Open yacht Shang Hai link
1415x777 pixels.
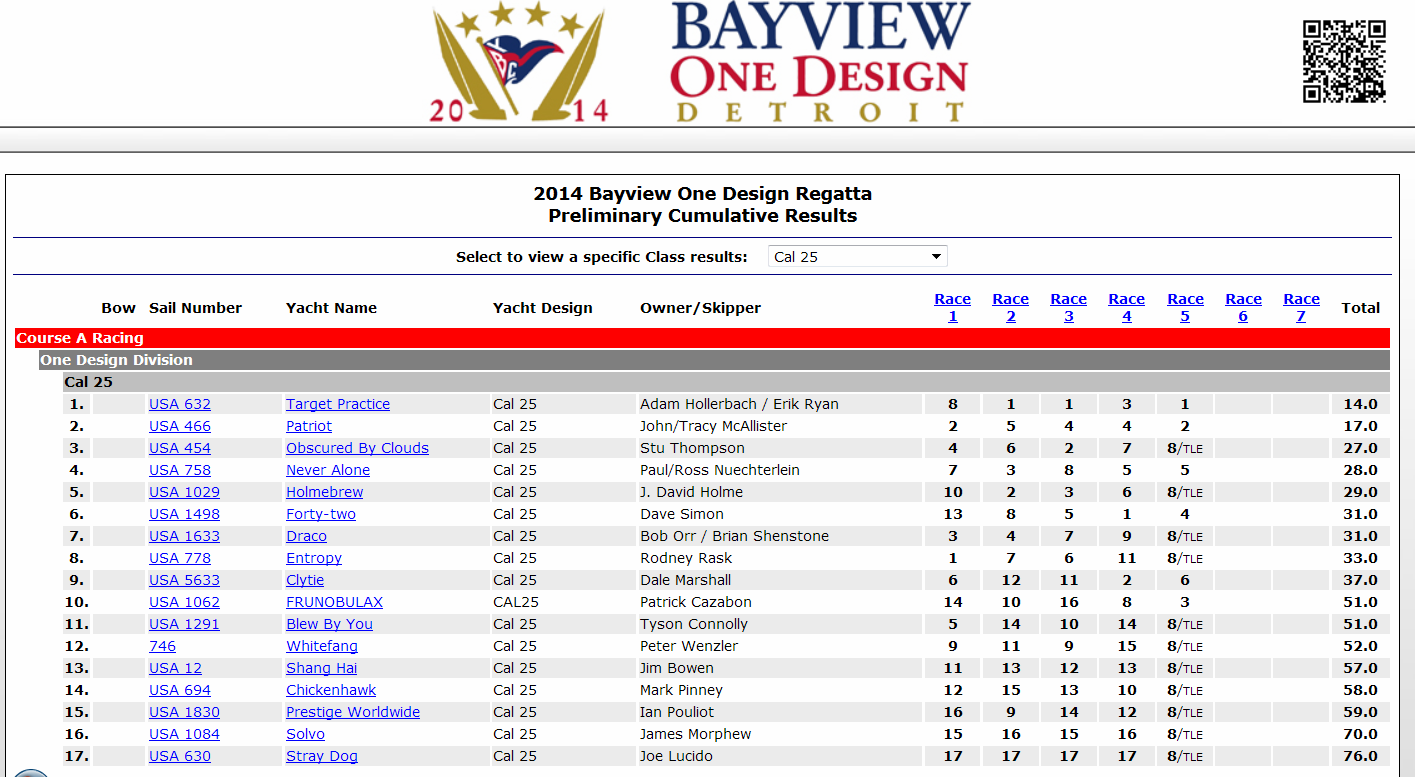pyautogui.click(x=321, y=668)
